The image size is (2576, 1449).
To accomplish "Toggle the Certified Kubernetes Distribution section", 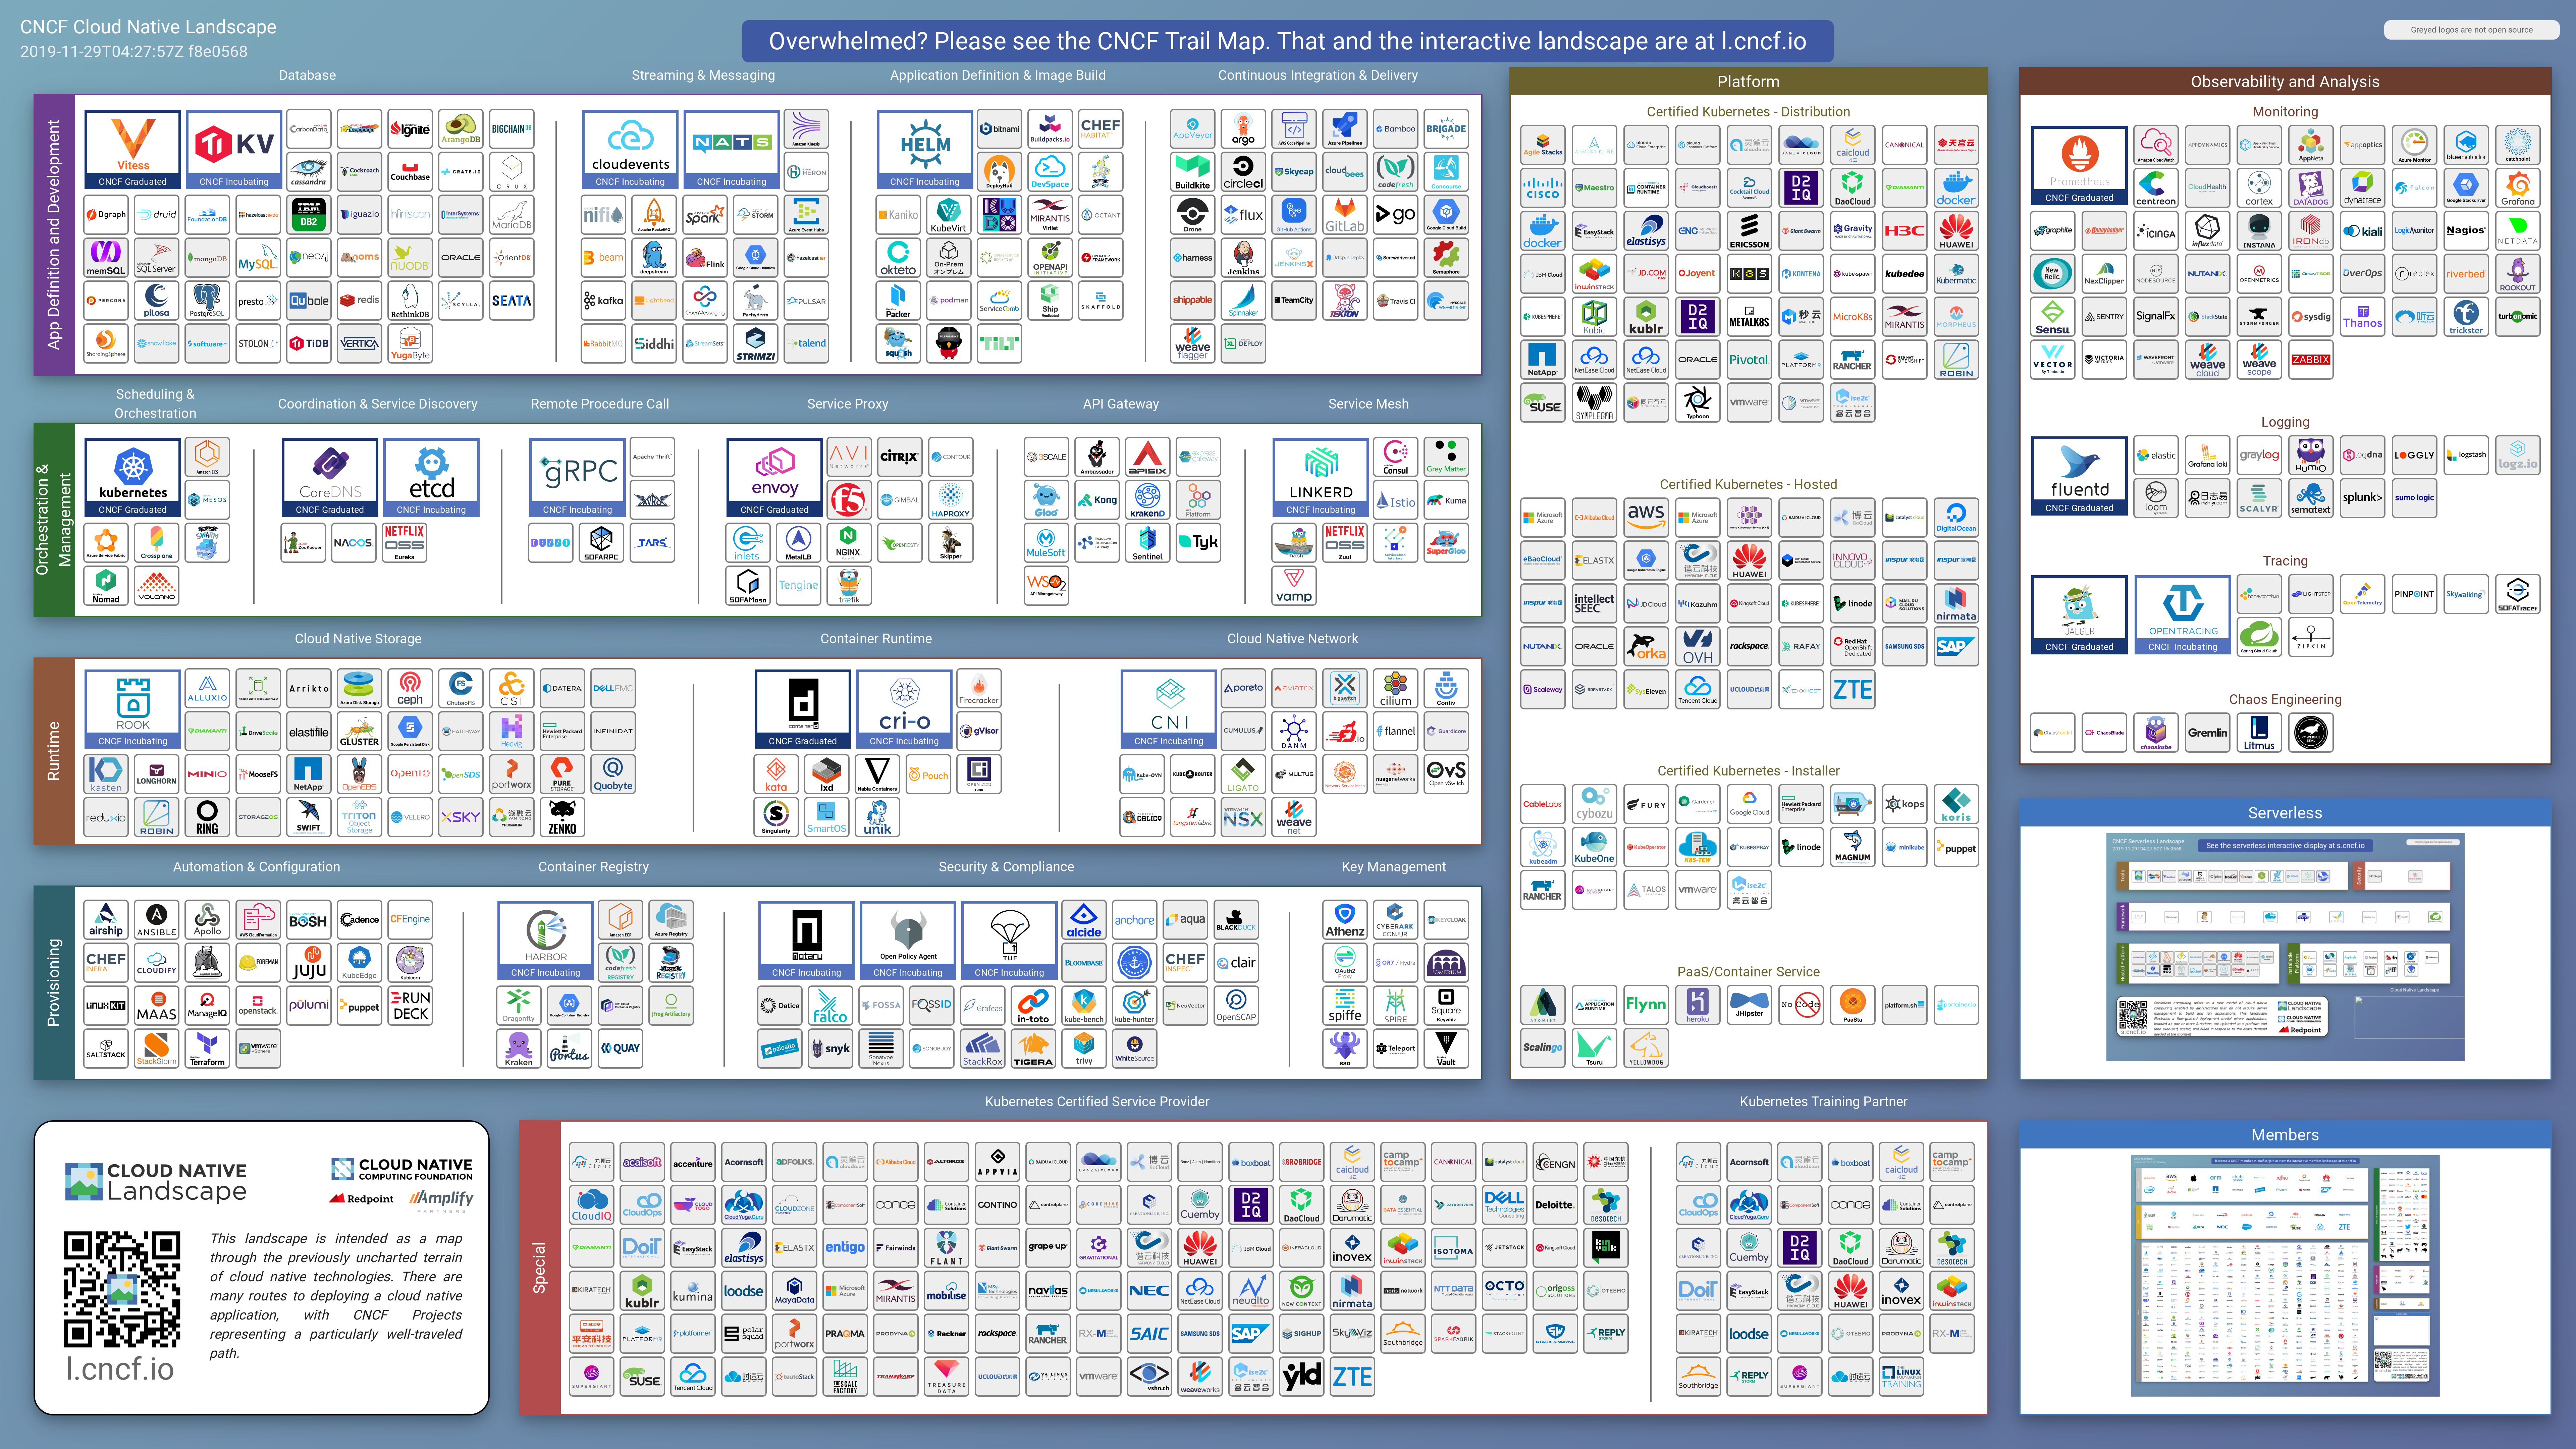I will click(x=1748, y=111).
